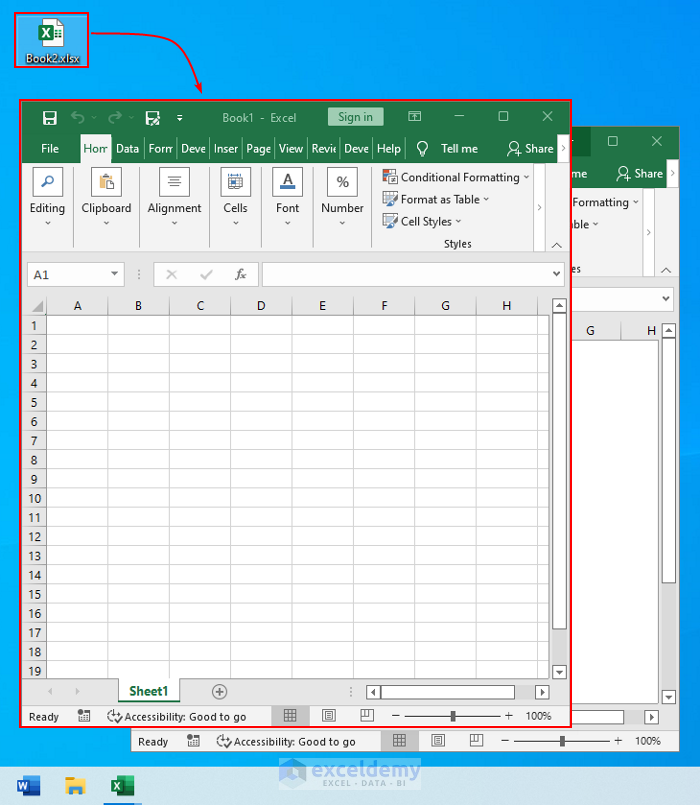Open Conditional Formatting dropdown in Book1

coord(456,177)
